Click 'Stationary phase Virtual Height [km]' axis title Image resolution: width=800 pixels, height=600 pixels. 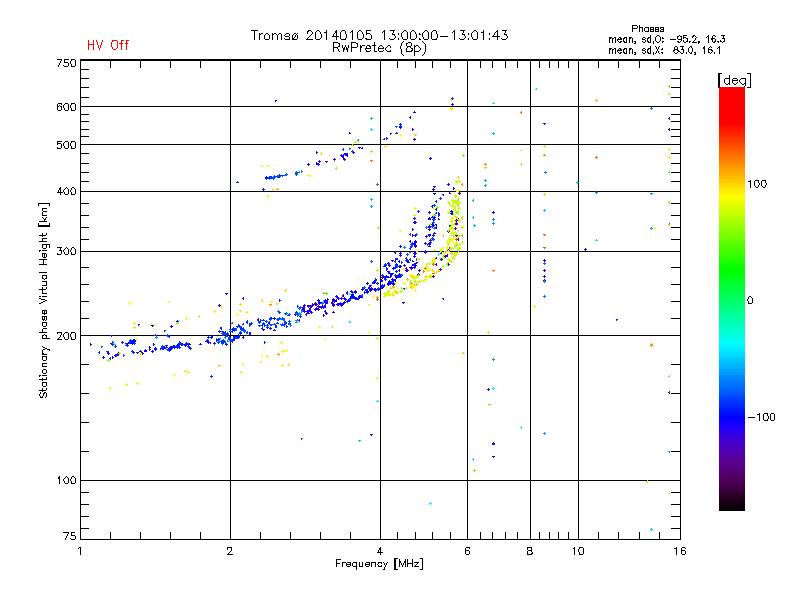coord(44,300)
